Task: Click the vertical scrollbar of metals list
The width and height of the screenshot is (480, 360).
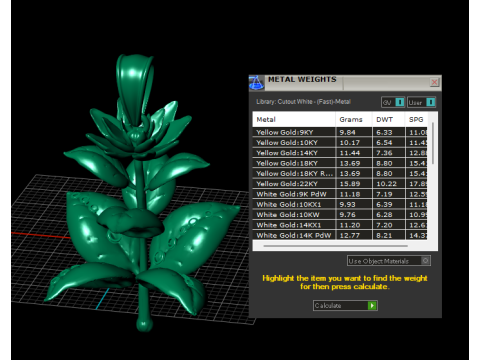Action: click(x=433, y=143)
